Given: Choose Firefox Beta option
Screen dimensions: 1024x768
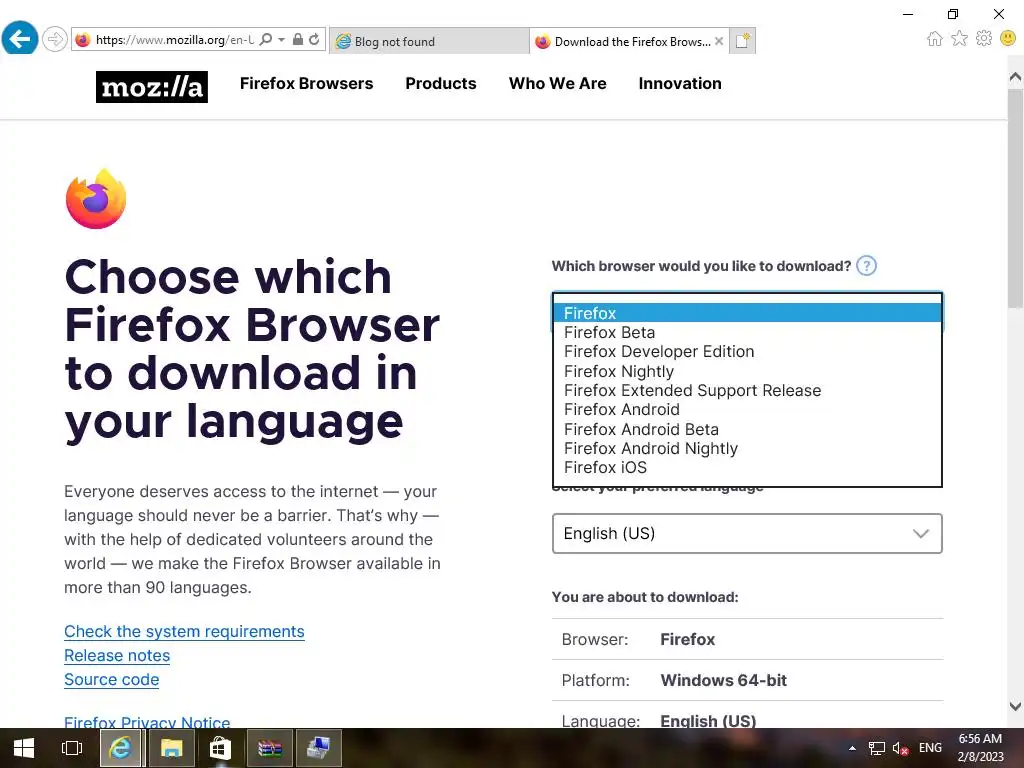Looking at the screenshot, I should [747, 332].
